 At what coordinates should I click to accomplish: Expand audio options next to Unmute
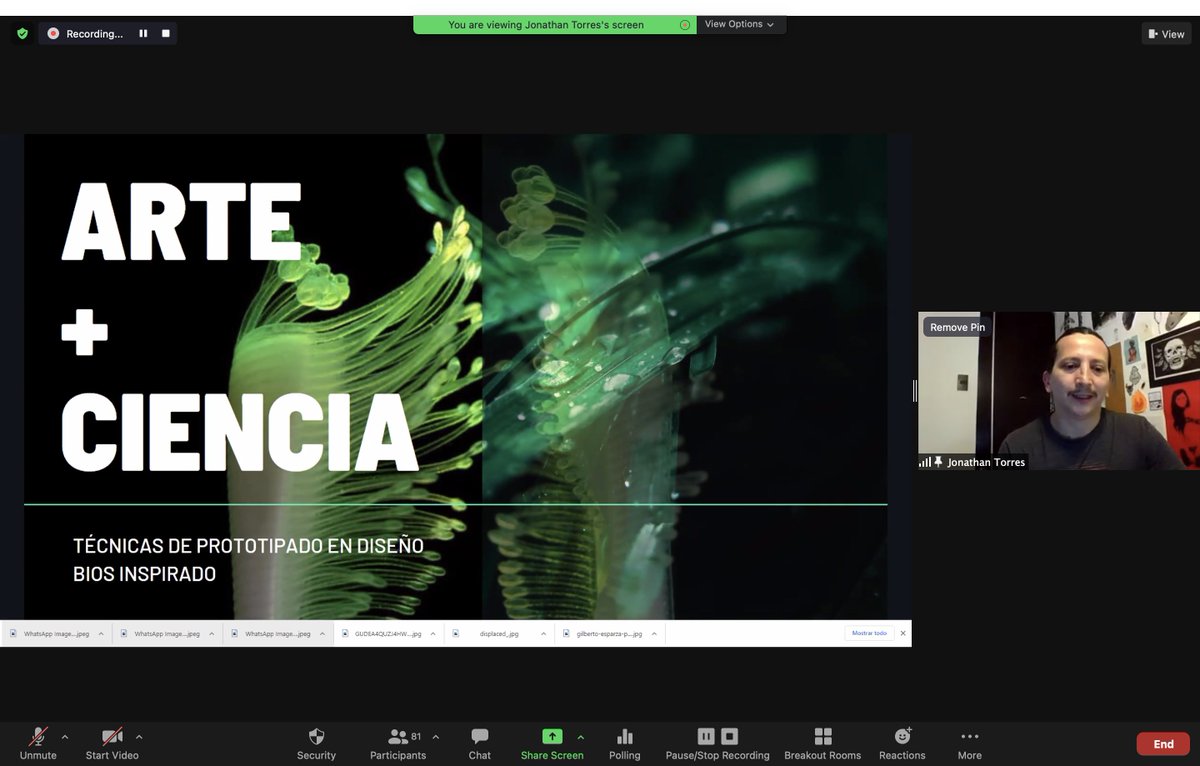click(66, 737)
